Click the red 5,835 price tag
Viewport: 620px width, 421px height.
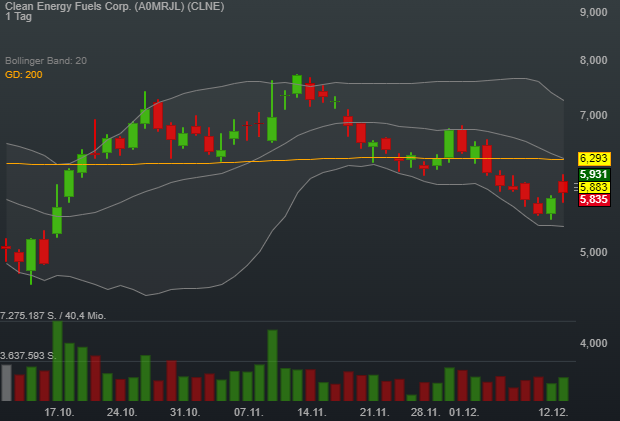(594, 200)
